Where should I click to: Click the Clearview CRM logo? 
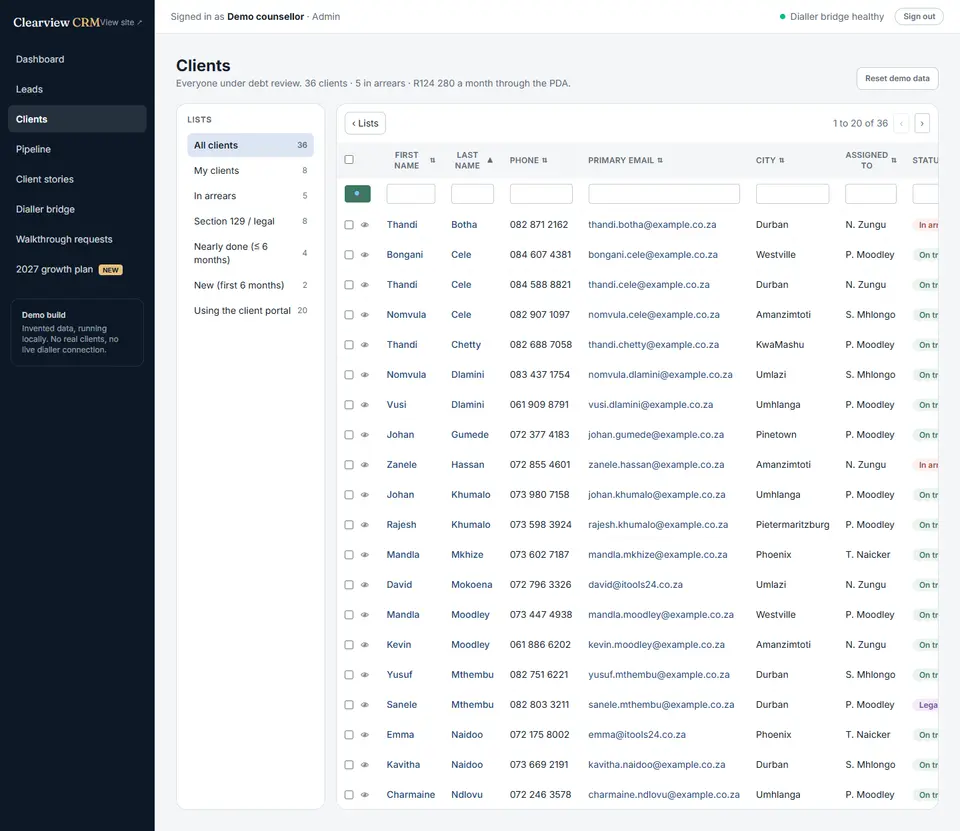56,22
